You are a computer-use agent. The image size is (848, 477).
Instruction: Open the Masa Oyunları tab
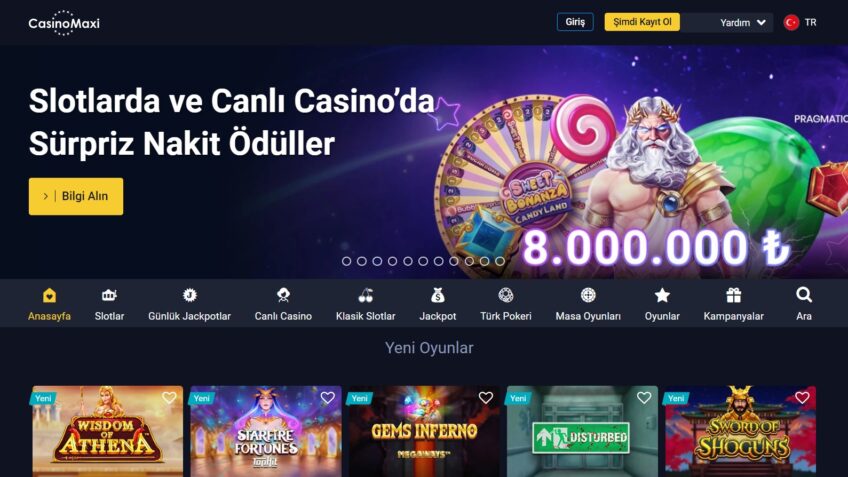coord(588,305)
